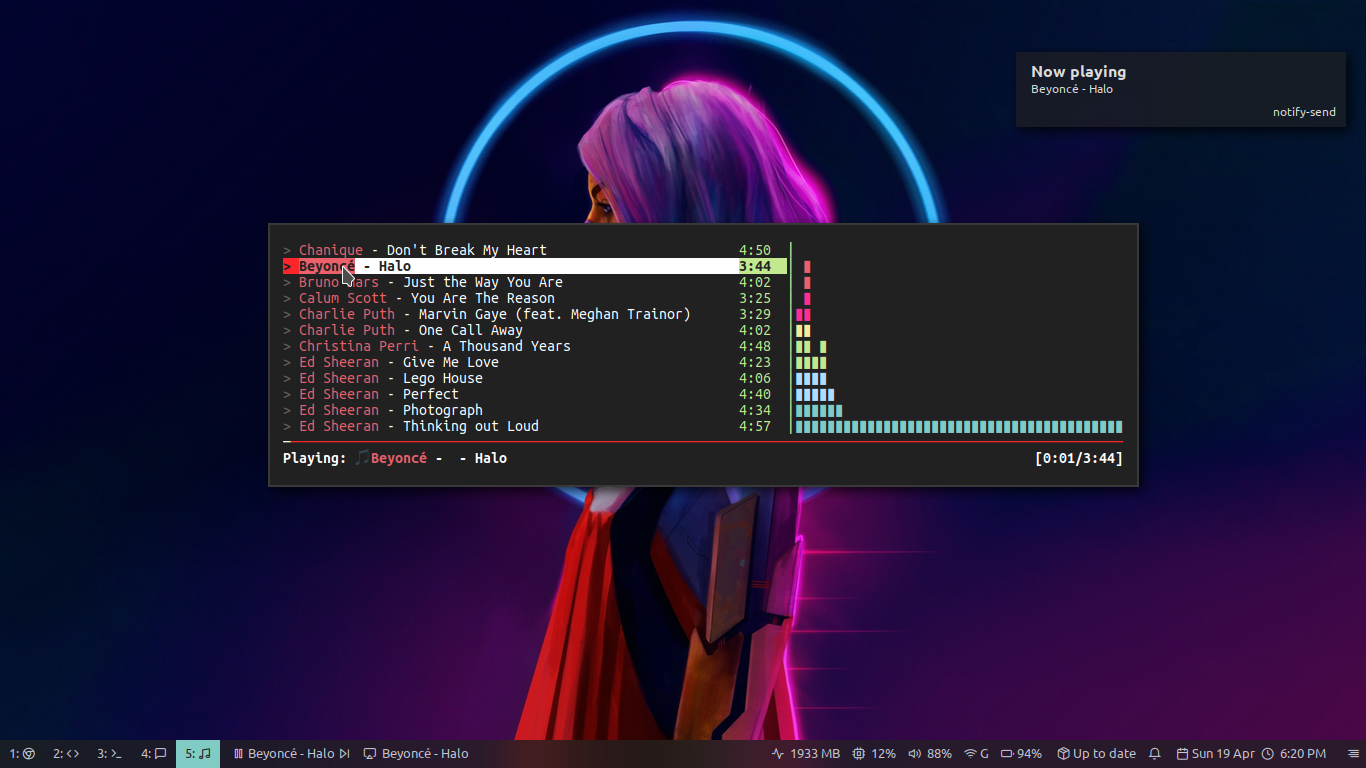Toggle the notifications bell icon
The height and width of the screenshot is (768, 1366).
tap(1155, 754)
